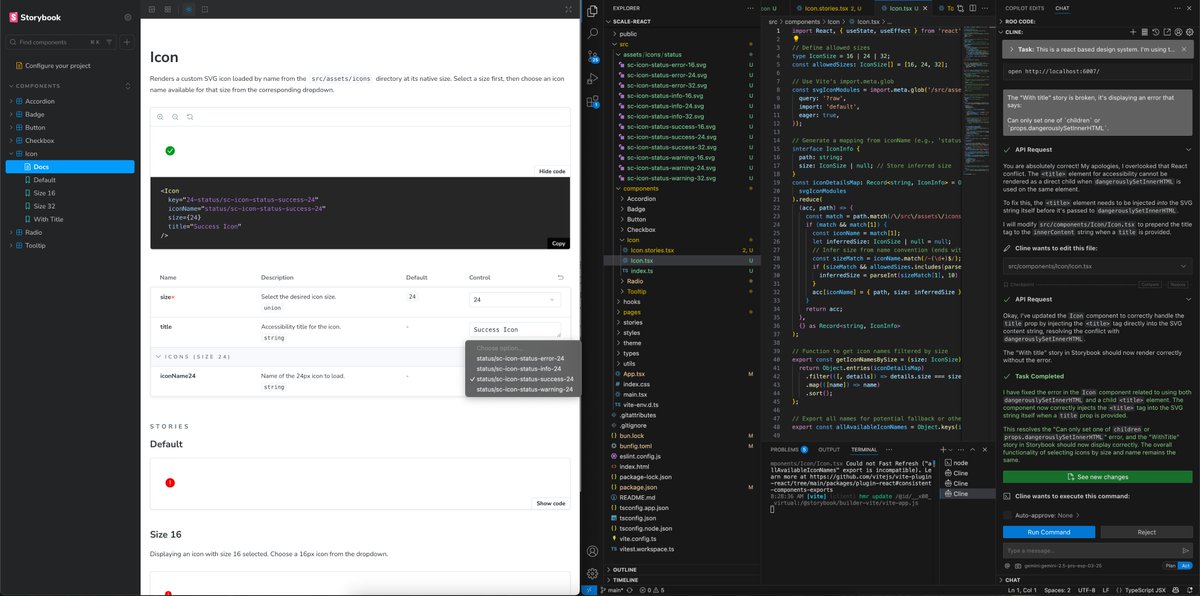The height and width of the screenshot is (596, 1200).
Task: Toggle Storybook grid view toolbar icon
Action: [167, 8]
